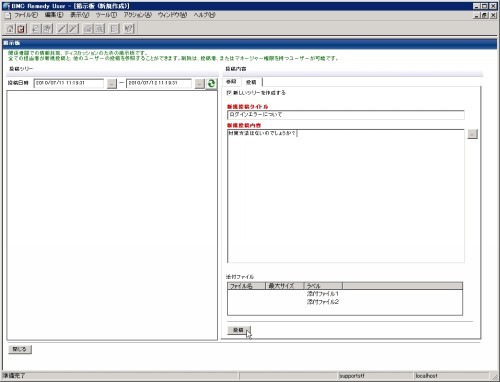This screenshot has width=500, height=382.
Task: Click the document icon left of ファイル menu
Action: pyautogui.click(x=8, y=15)
